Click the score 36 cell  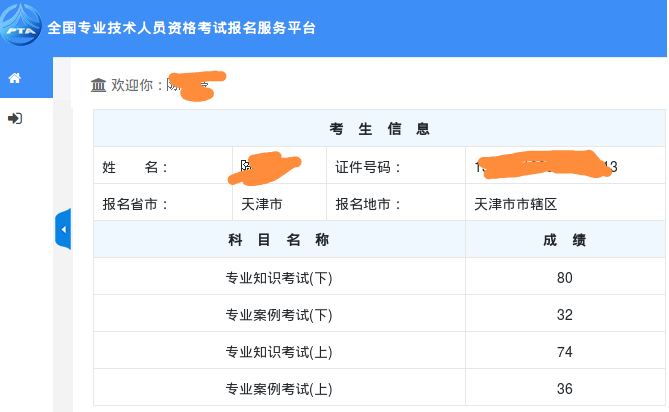coord(565,389)
